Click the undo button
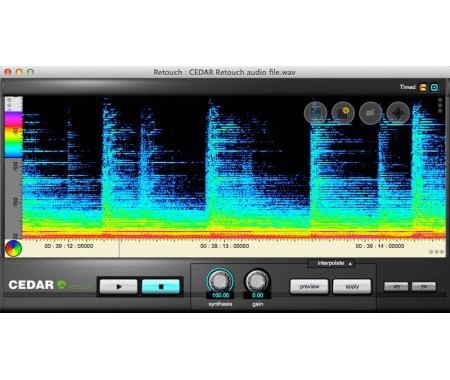The width and height of the screenshot is (450, 380). (x=396, y=287)
